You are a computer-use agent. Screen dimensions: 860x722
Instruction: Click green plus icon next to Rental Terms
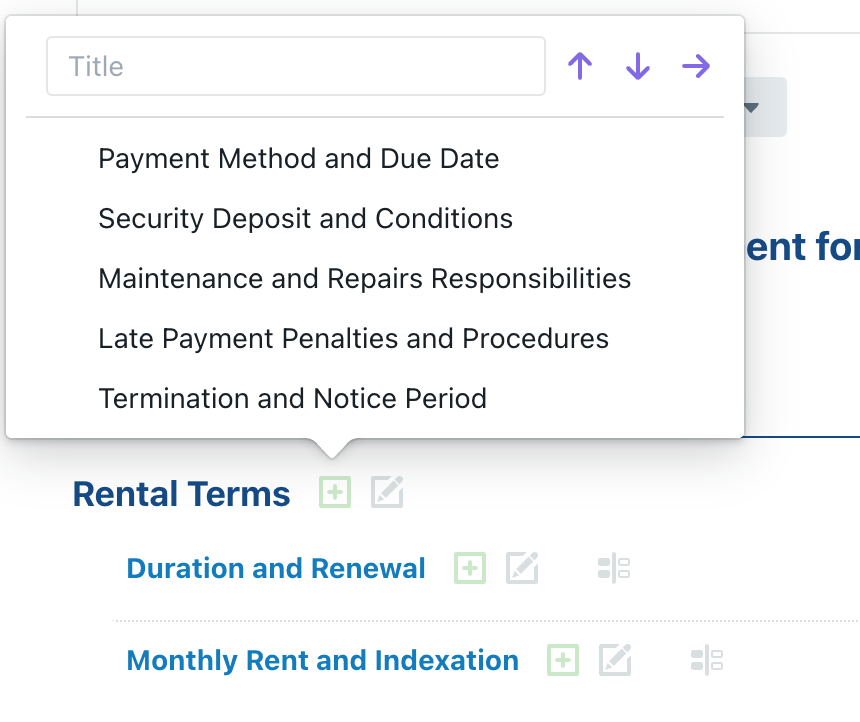(335, 492)
